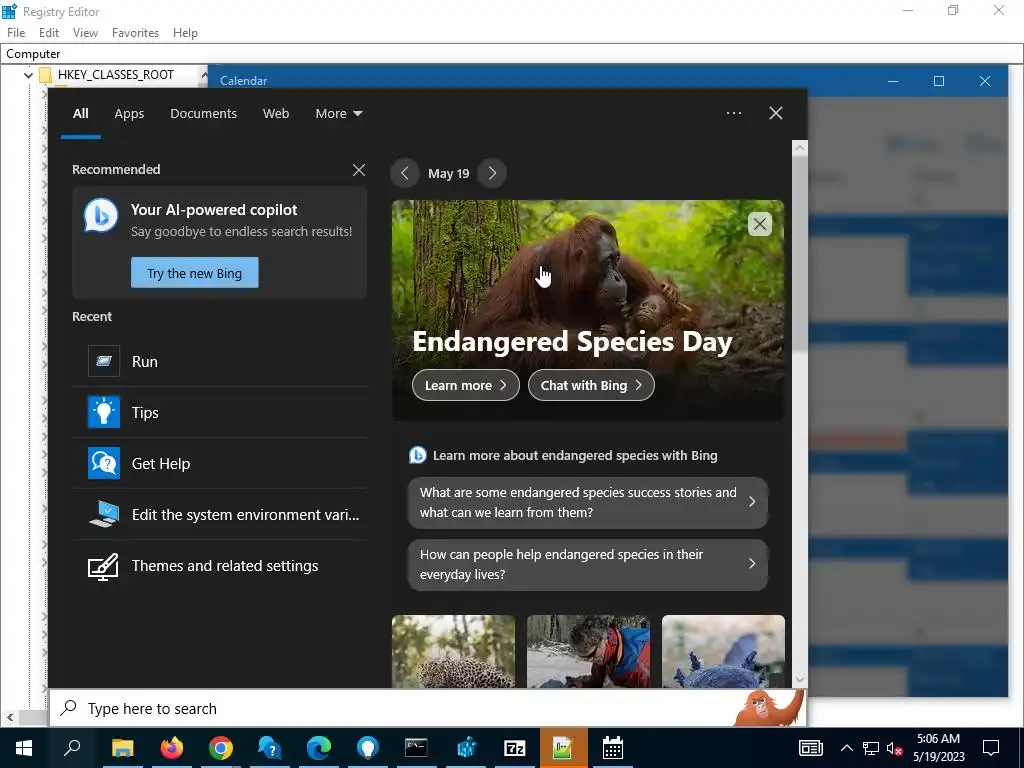Click Learn more on Endangered Species Day
This screenshot has width=1024, height=768.
click(x=466, y=385)
